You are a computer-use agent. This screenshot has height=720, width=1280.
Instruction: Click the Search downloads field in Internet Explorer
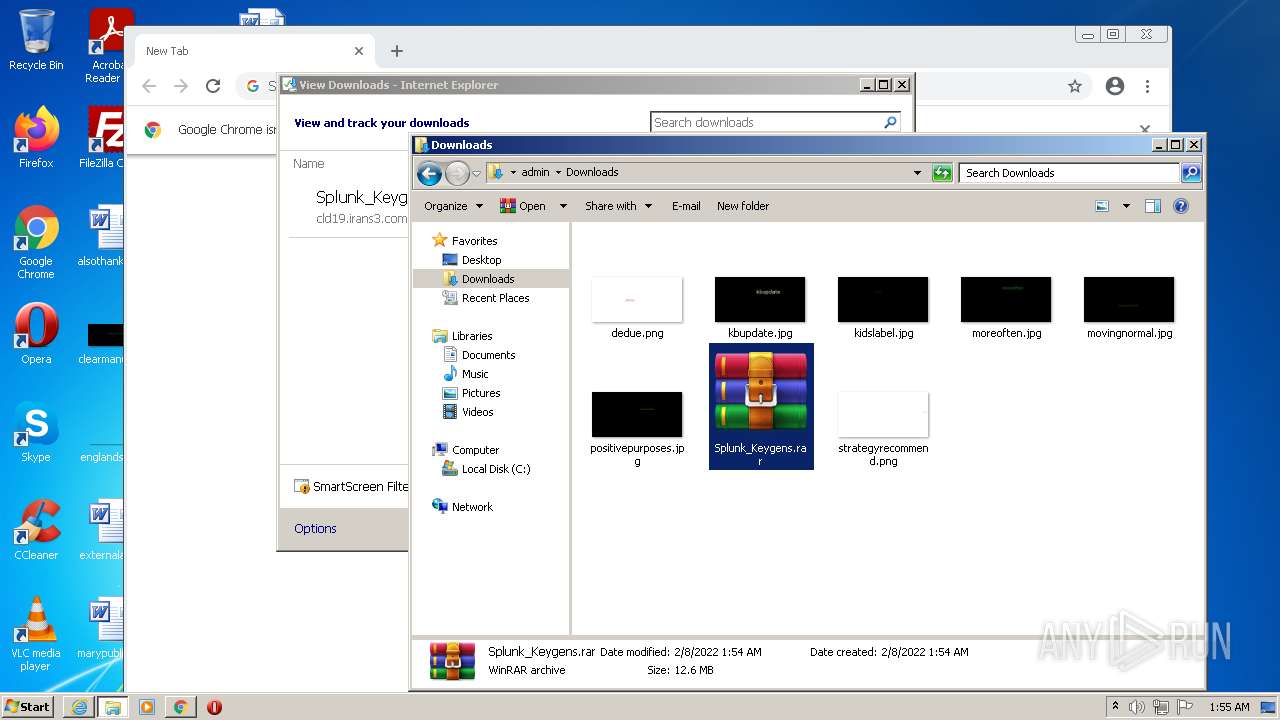coord(766,122)
